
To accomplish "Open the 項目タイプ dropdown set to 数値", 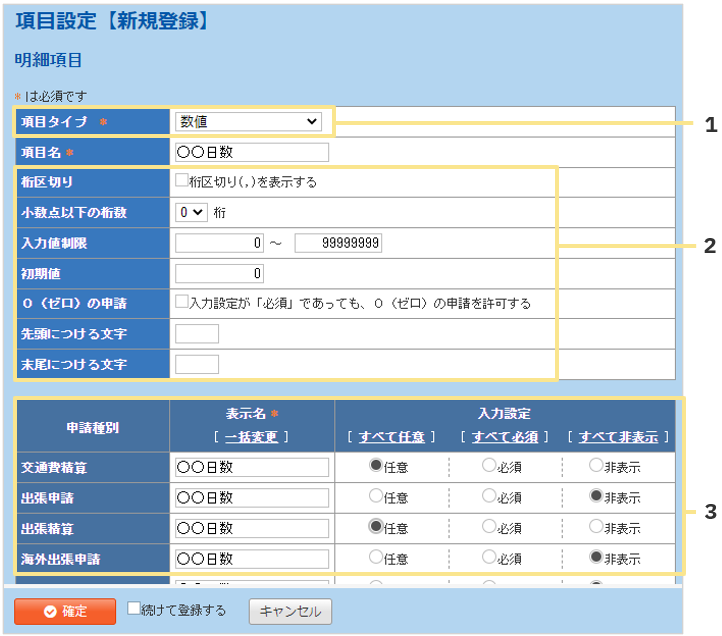I will pyautogui.click(x=248, y=122).
